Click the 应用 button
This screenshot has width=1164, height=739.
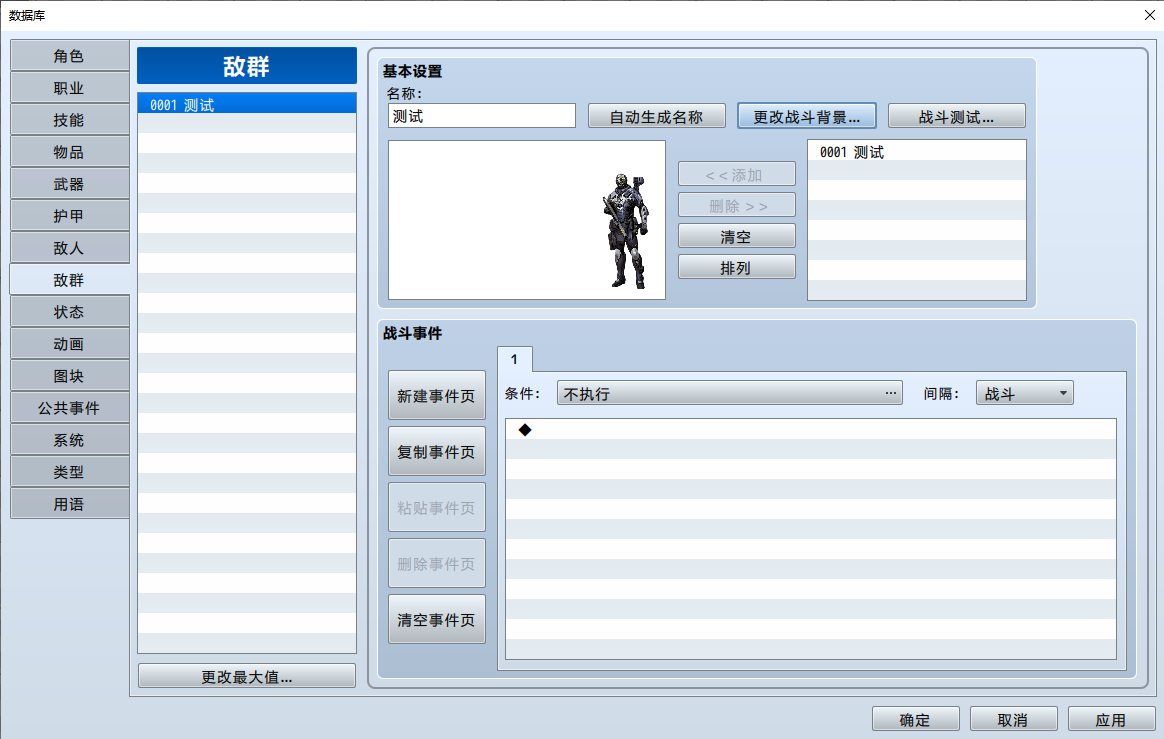tap(1111, 719)
